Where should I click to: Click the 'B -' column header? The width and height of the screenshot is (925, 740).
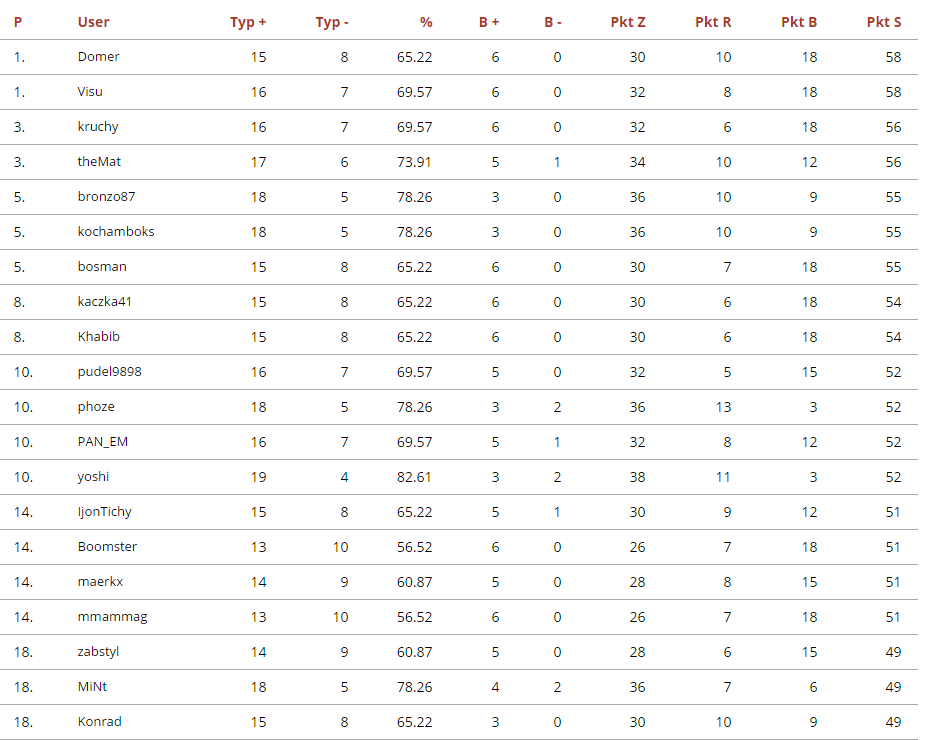tap(553, 22)
